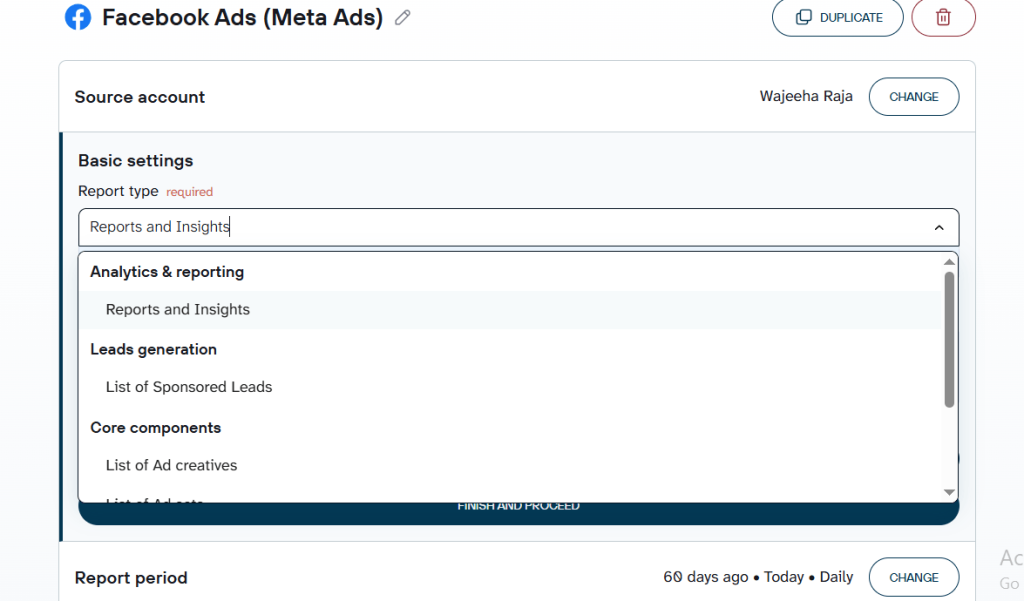The image size is (1024, 601).
Task: Change the source account
Action: tap(914, 97)
